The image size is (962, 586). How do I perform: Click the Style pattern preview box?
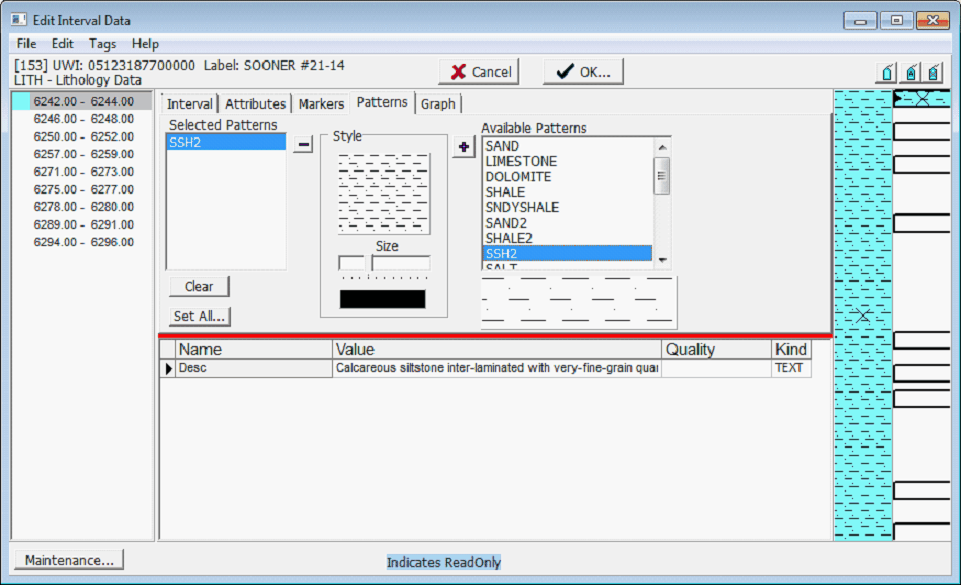pos(384,193)
